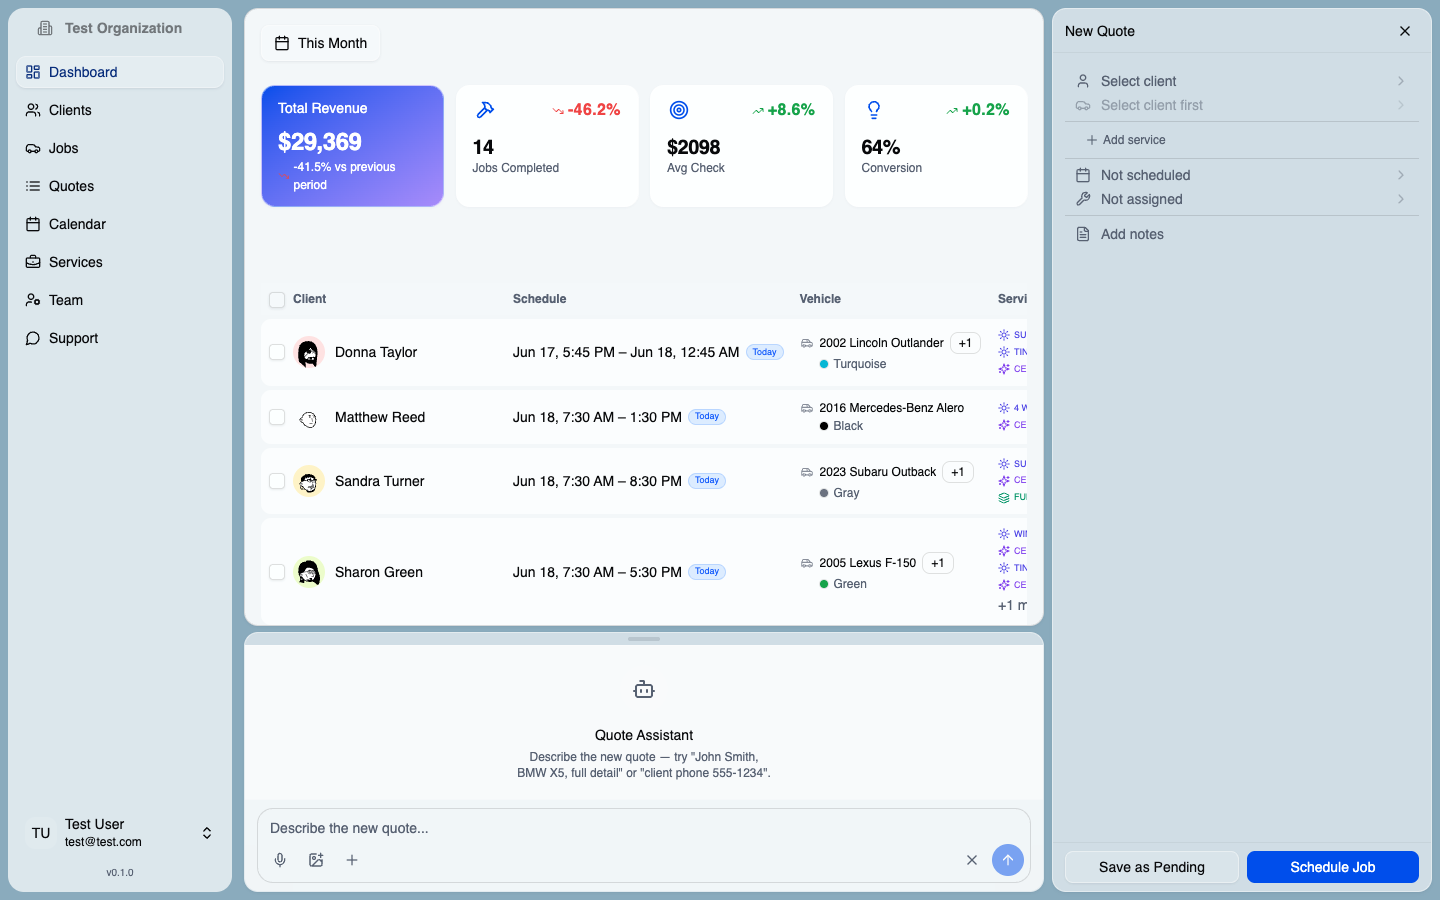Check the box for Donna Taylor's row

point(277,352)
